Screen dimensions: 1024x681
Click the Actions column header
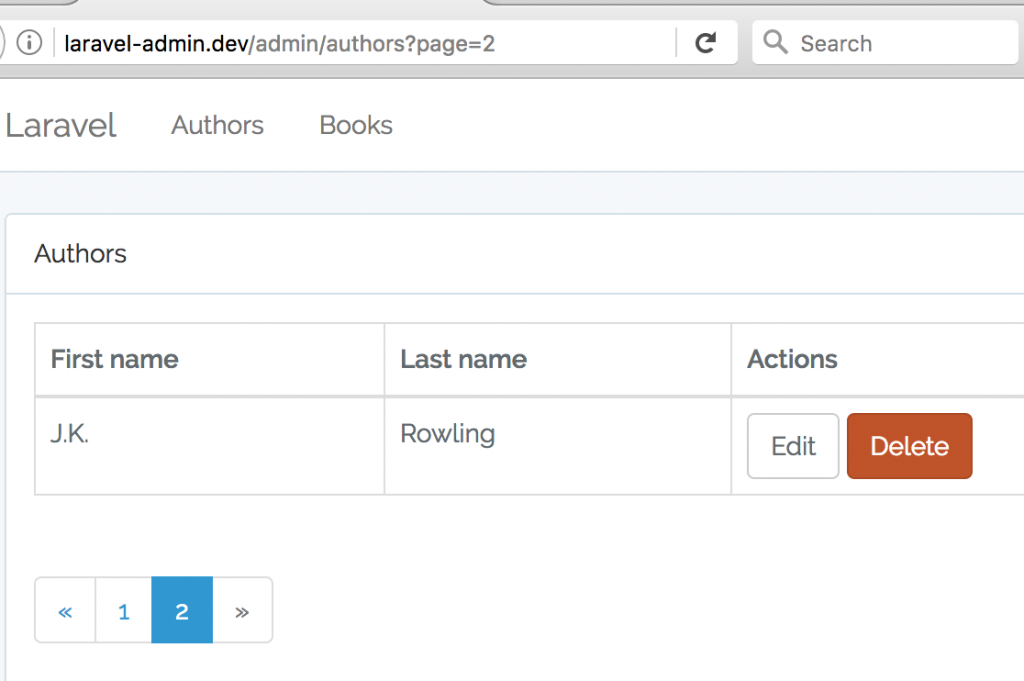coord(791,359)
